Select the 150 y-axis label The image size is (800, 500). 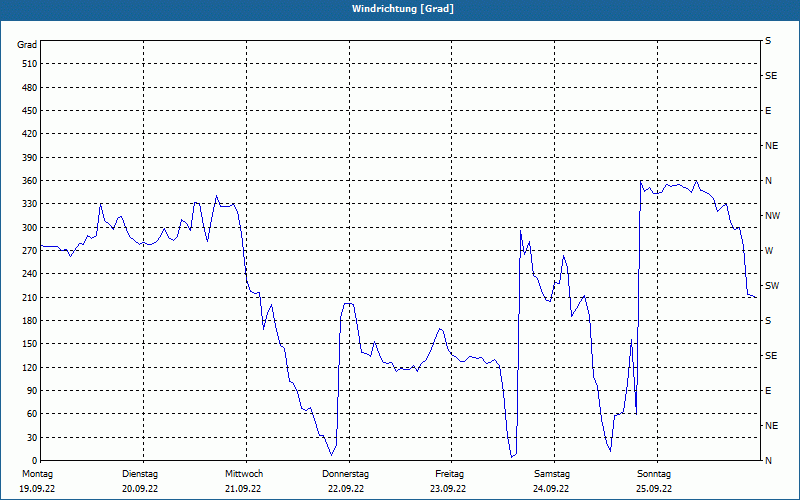[x=31, y=343]
